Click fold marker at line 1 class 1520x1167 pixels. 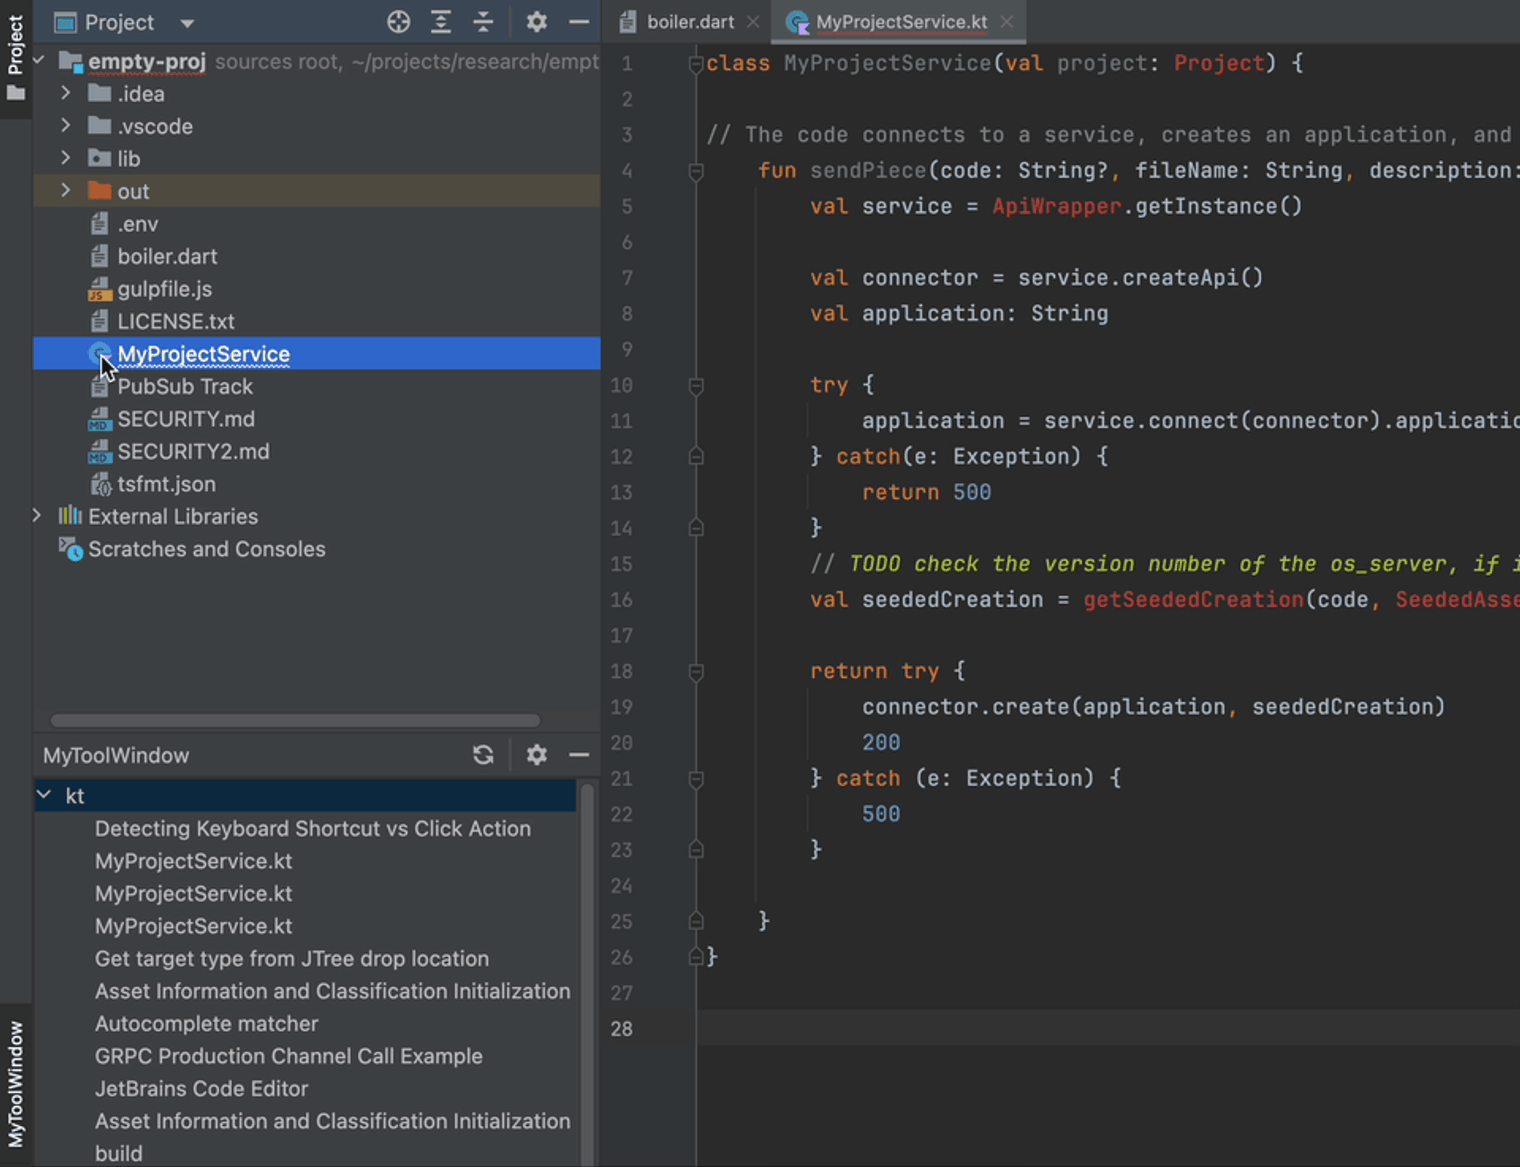[696, 64]
